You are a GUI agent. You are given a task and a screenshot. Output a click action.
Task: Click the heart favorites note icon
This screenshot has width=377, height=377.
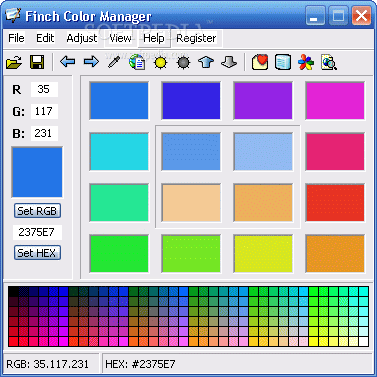(x=260, y=62)
